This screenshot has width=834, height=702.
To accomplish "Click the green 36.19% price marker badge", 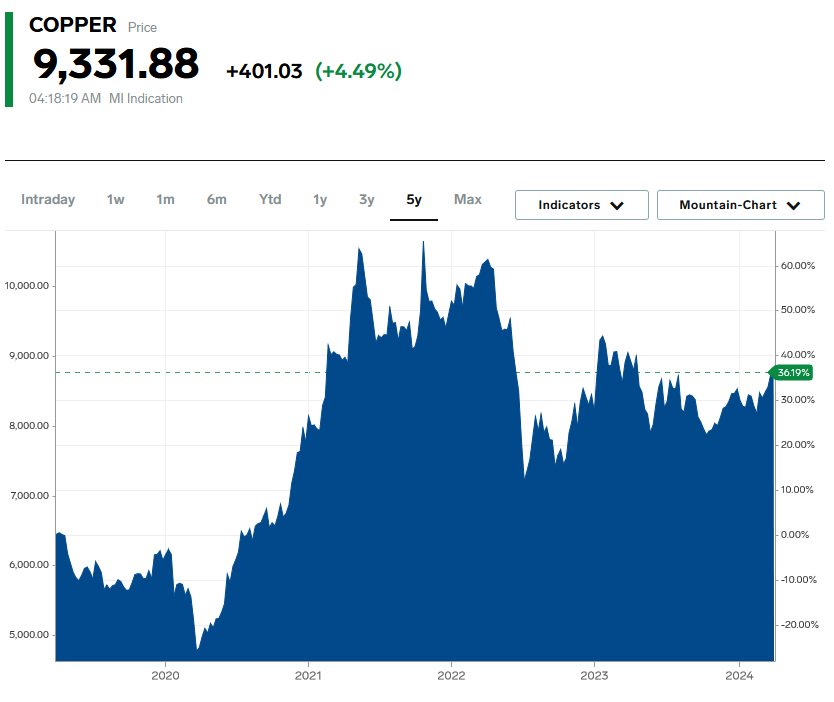I will tap(794, 373).
